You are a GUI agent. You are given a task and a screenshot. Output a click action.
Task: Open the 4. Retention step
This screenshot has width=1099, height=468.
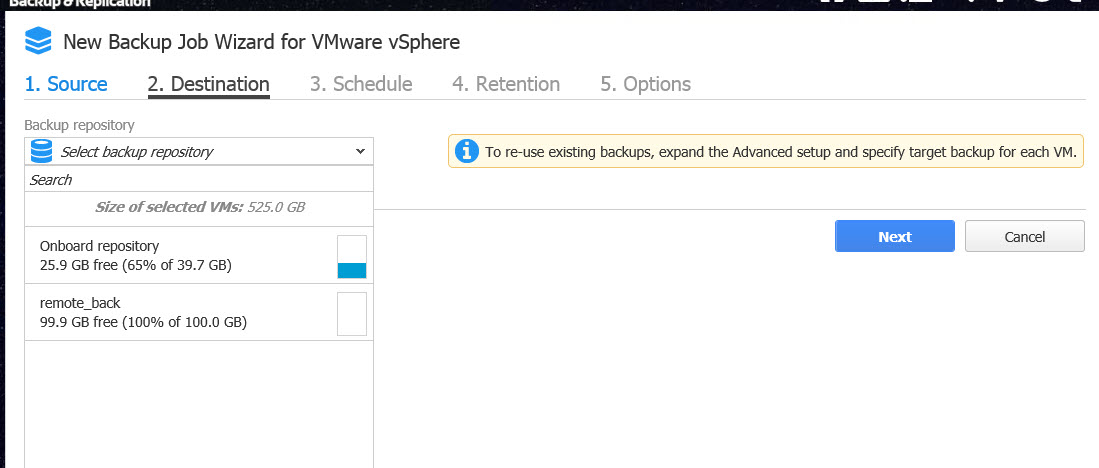(x=506, y=84)
